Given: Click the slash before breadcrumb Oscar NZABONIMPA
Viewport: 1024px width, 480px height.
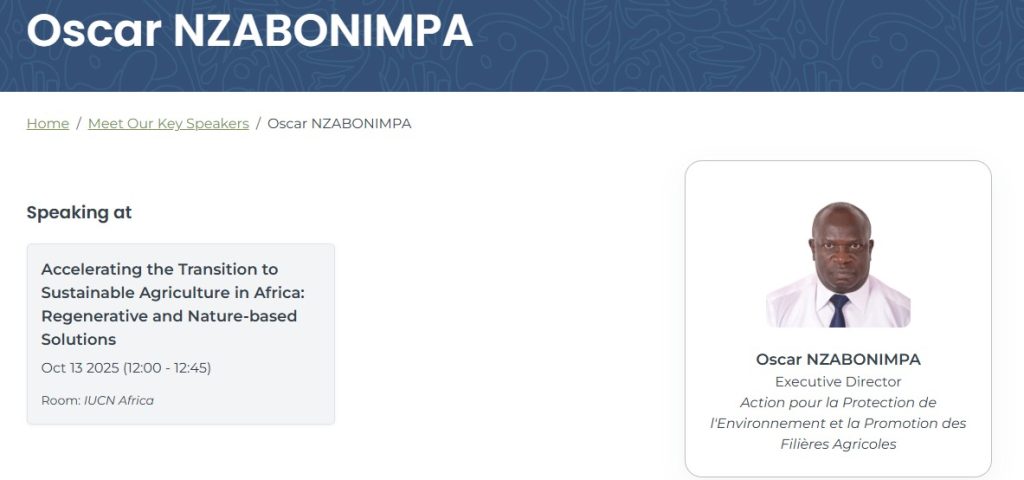Looking at the screenshot, I should [258, 123].
